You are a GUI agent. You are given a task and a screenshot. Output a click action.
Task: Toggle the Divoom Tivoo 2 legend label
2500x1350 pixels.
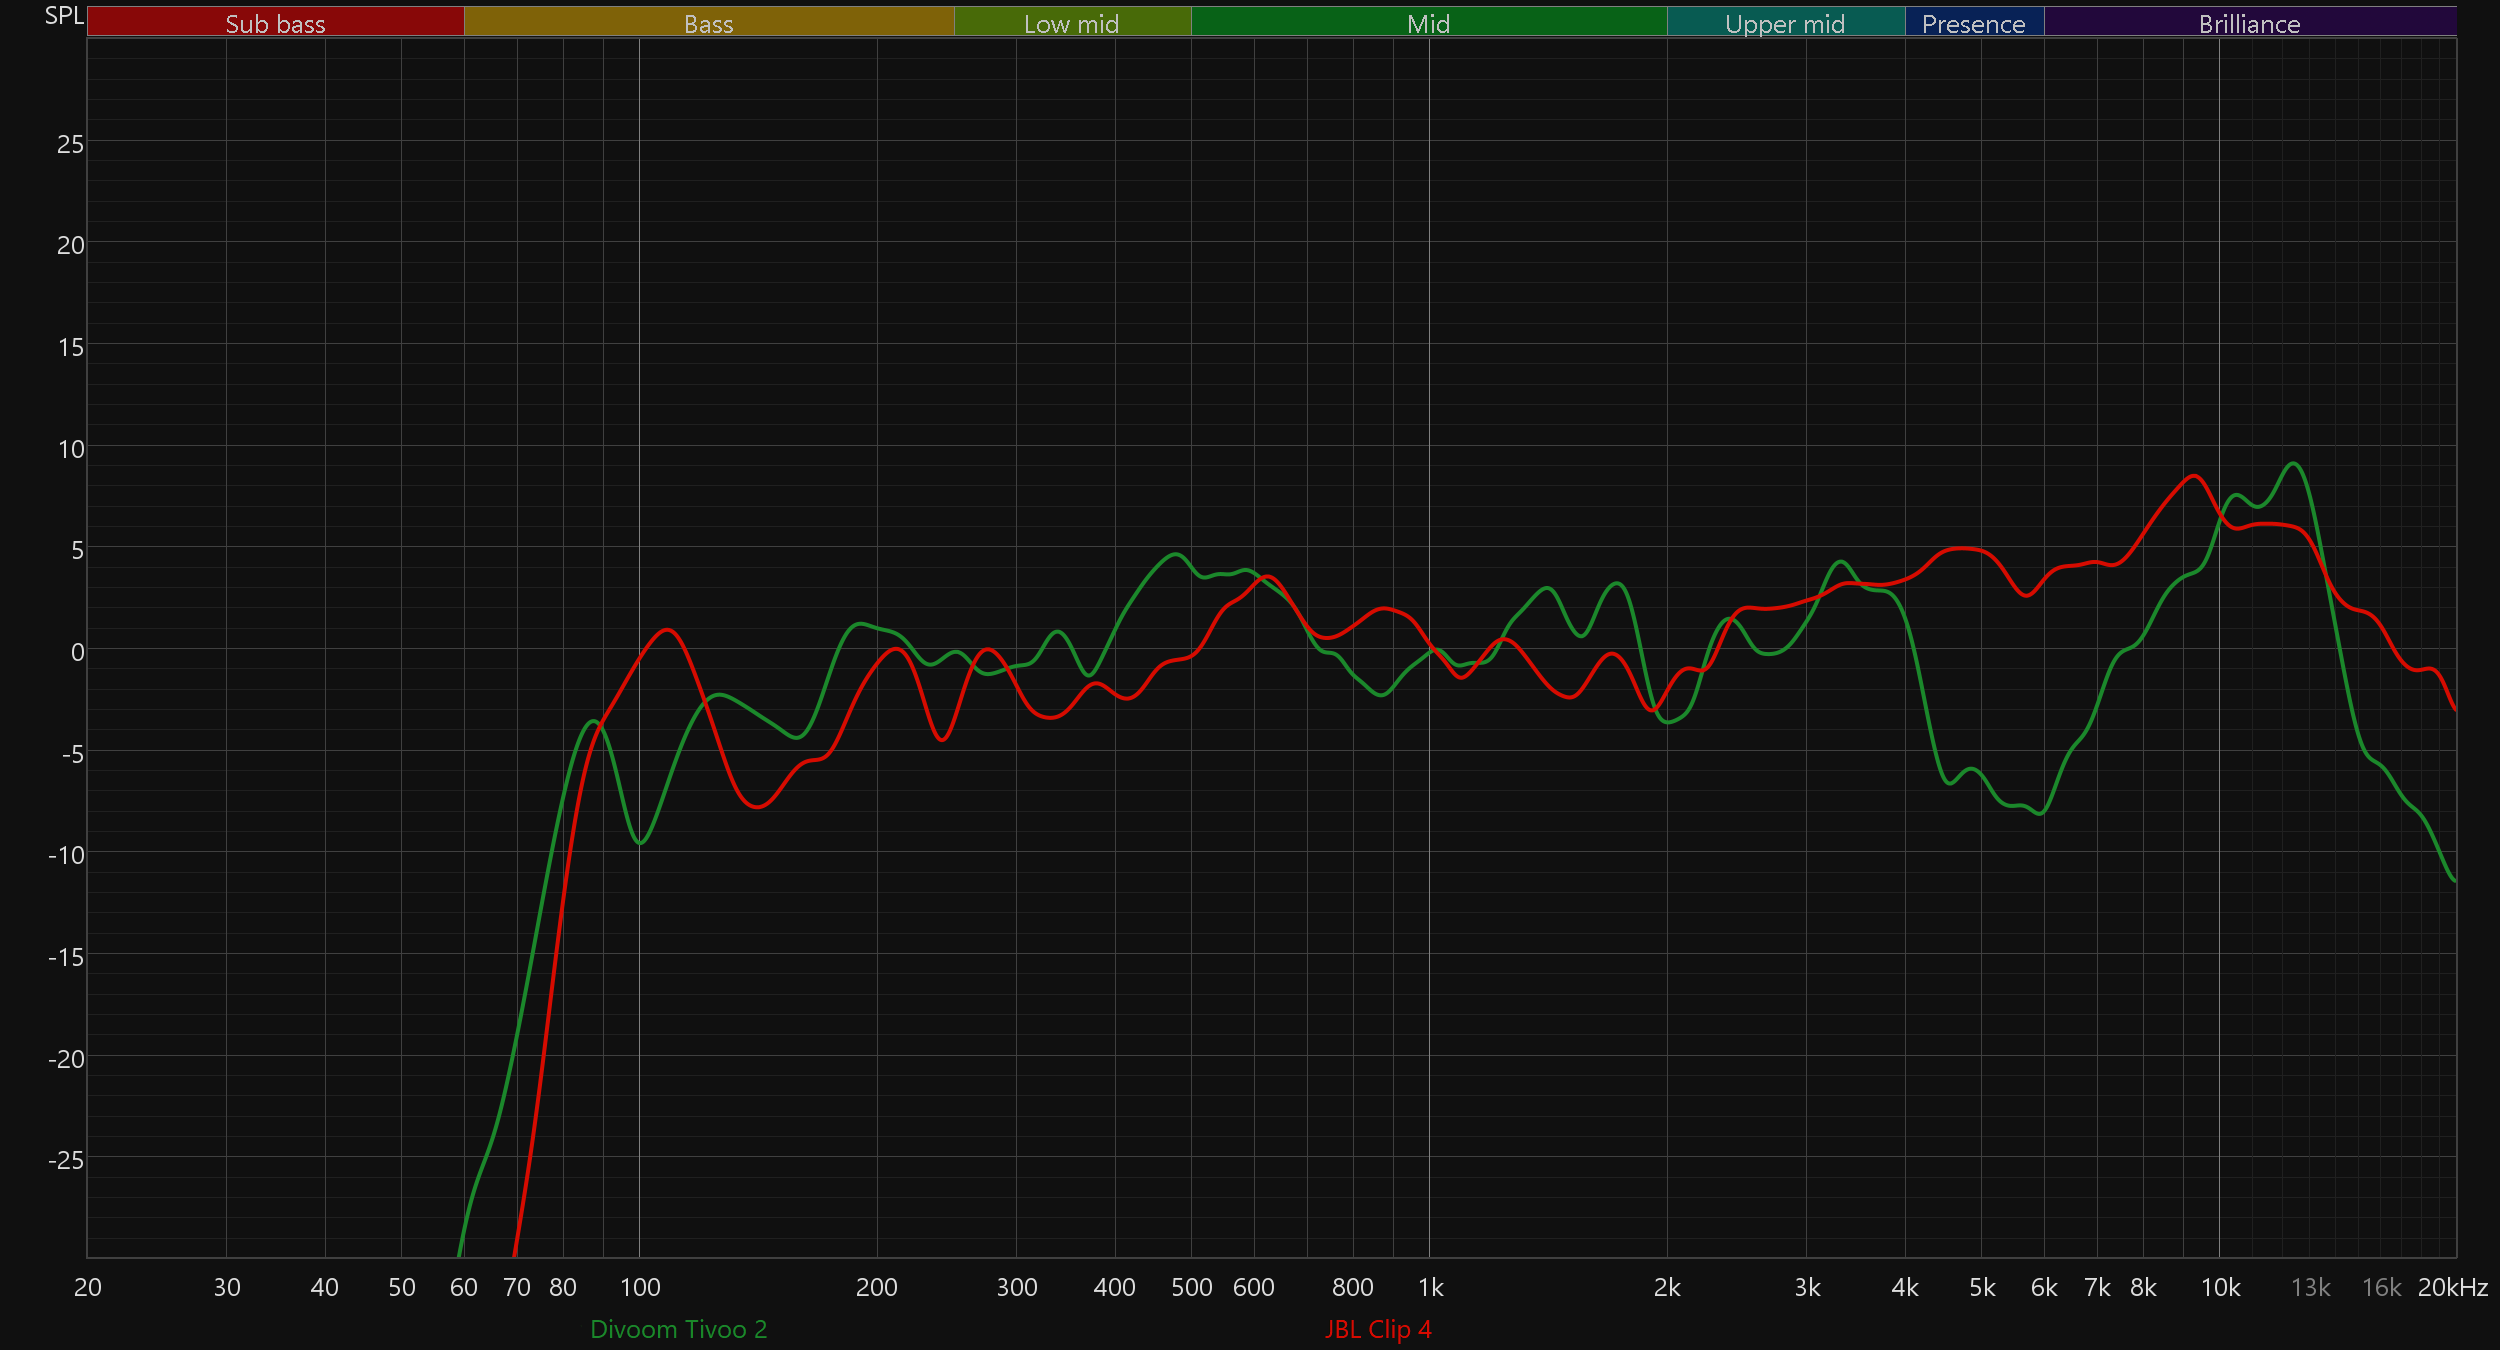pyautogui.click(x=678, y=1329)
